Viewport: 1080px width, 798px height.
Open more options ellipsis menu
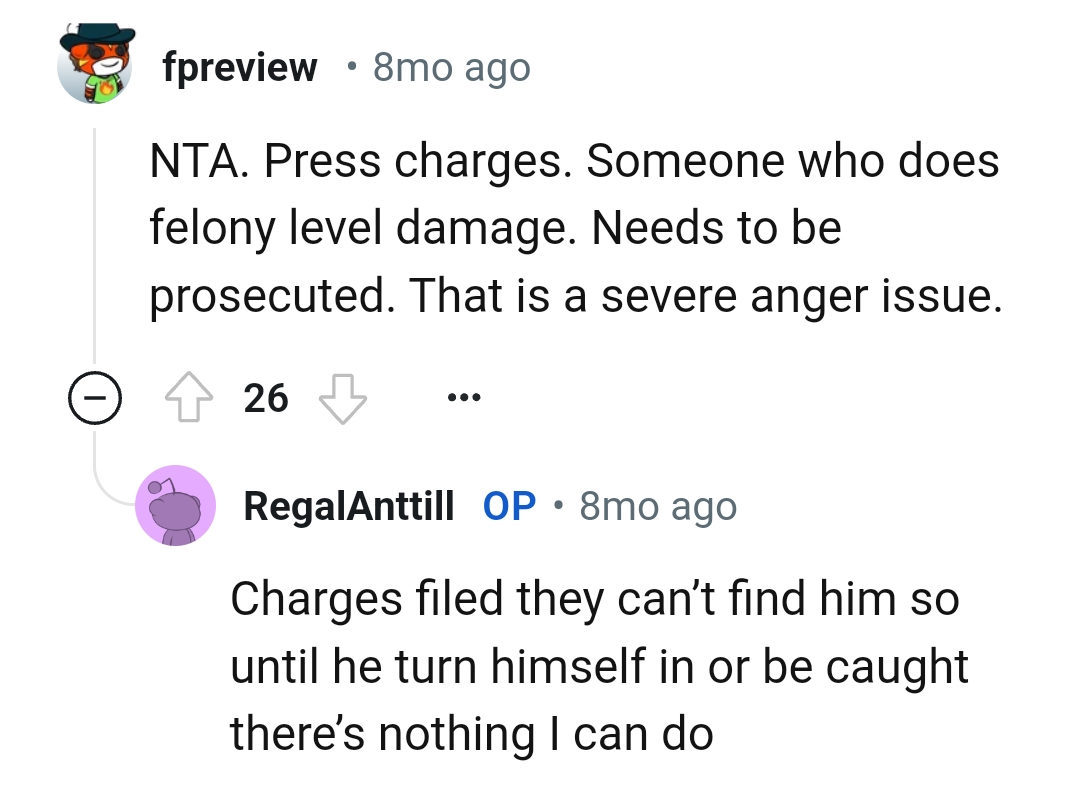[464, 399]
